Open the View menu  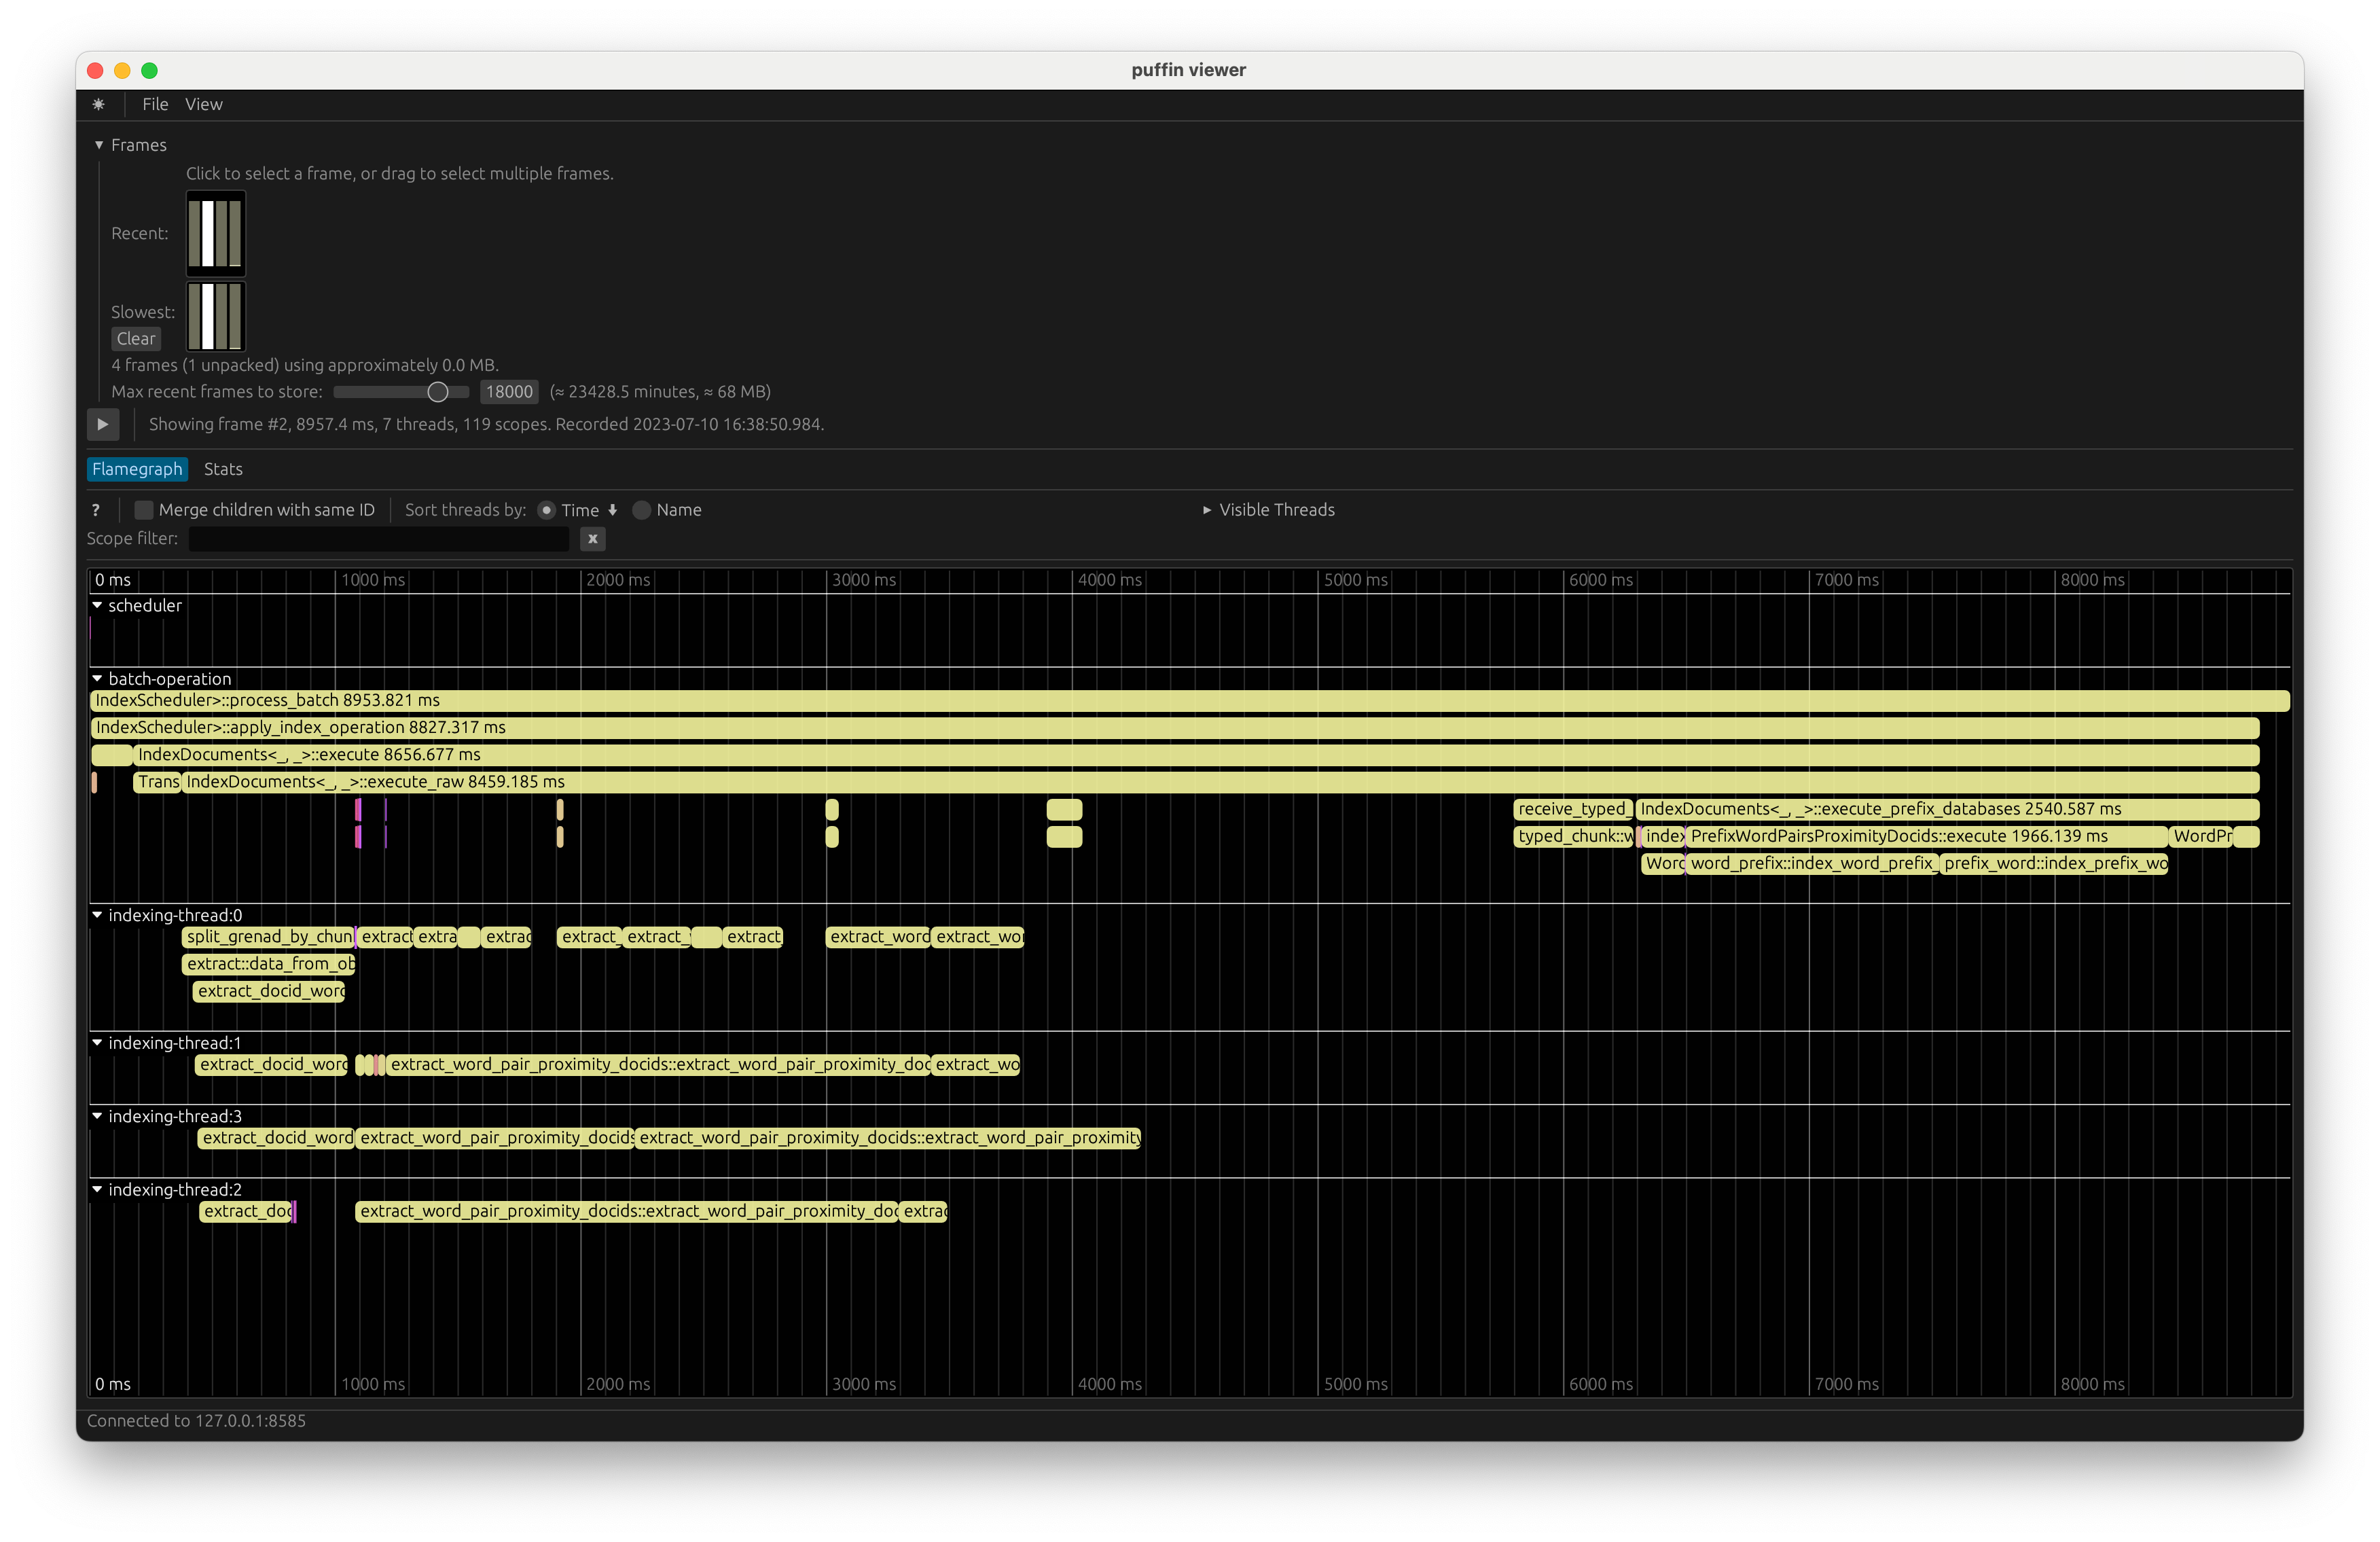point(204,104)
